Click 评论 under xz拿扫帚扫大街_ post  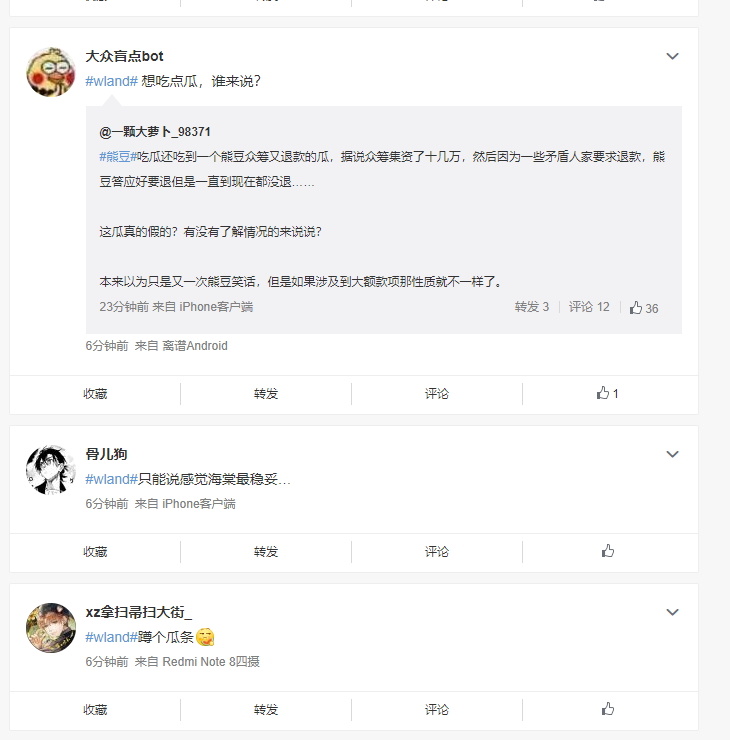[436, 709]
